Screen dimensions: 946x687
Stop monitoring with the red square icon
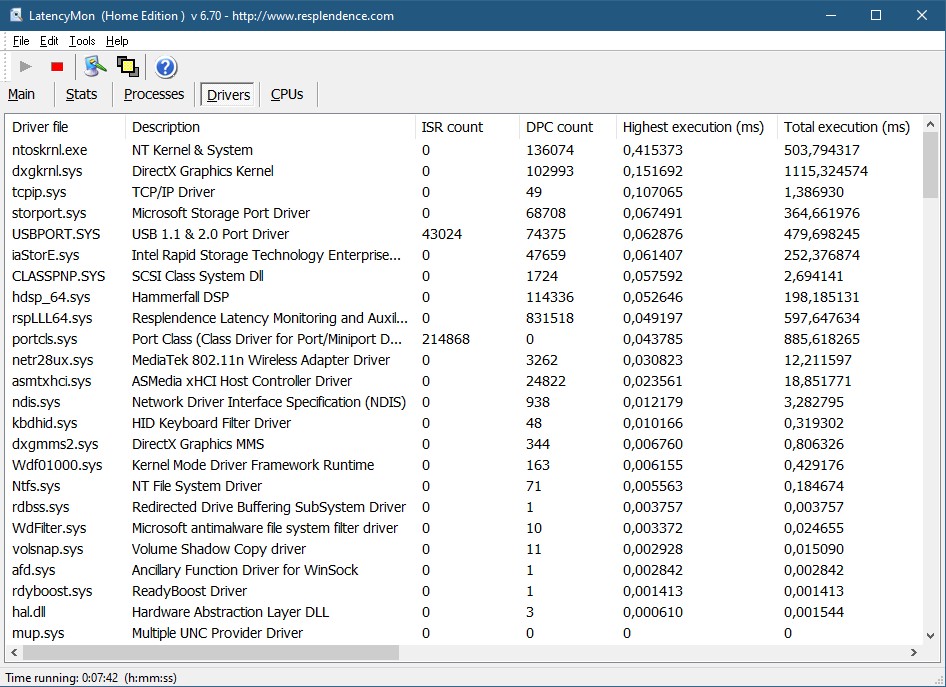[57, 67]
